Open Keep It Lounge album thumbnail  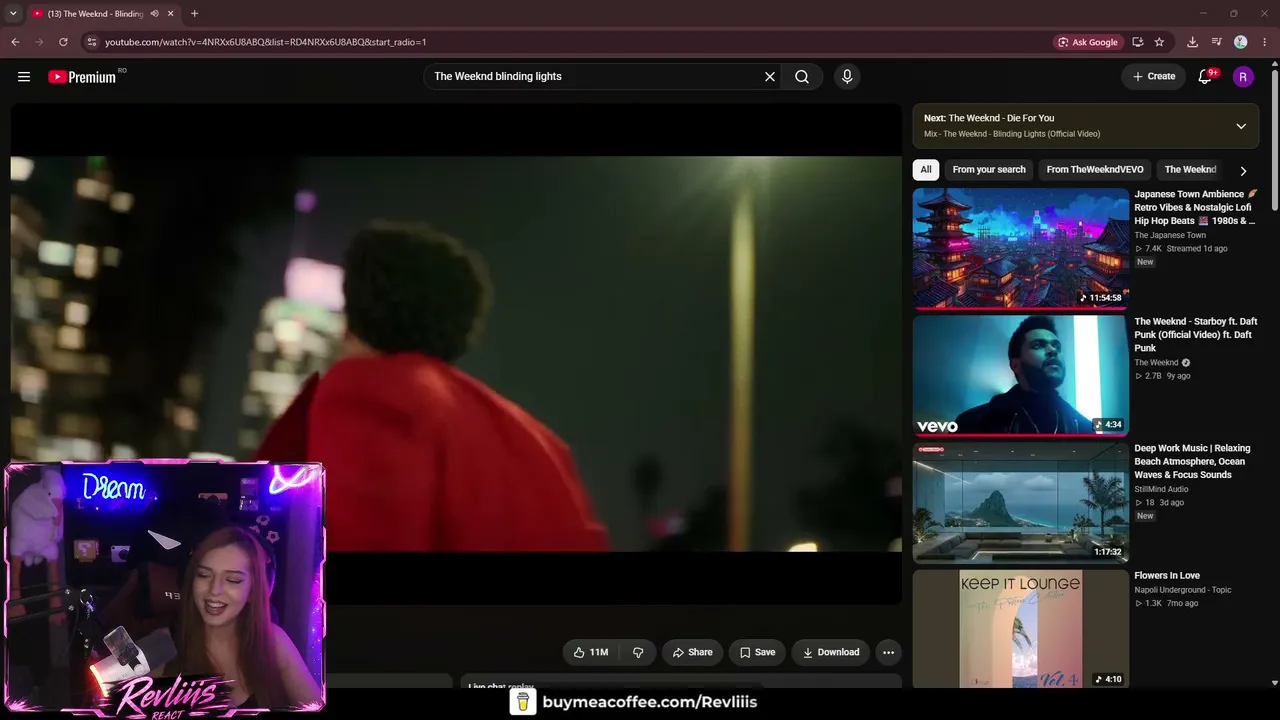(1021, 628)
